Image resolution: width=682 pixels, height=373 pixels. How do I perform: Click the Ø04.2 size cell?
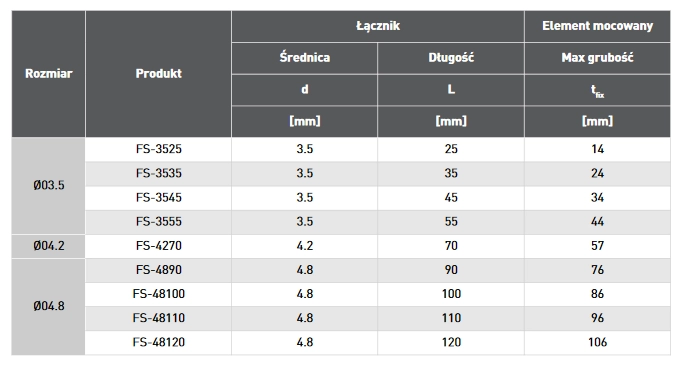(x=48, y=246)
